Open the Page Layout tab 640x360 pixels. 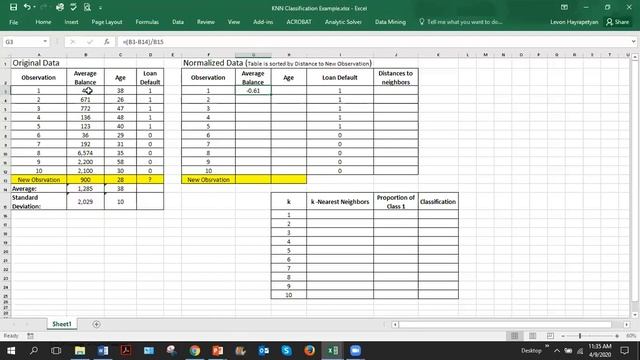click(107, 22)
